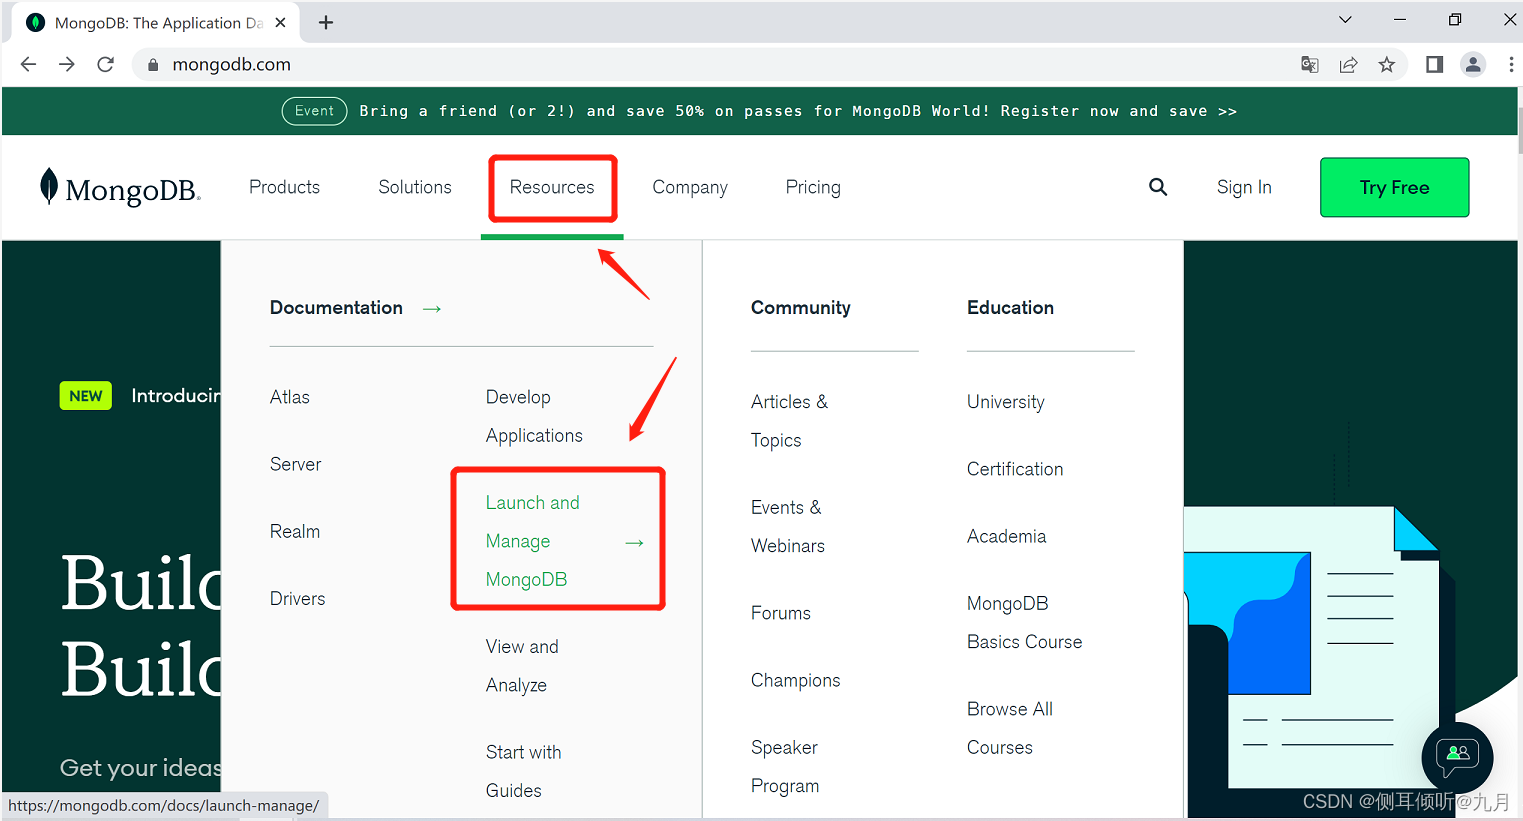Open the Products menu

285,187
